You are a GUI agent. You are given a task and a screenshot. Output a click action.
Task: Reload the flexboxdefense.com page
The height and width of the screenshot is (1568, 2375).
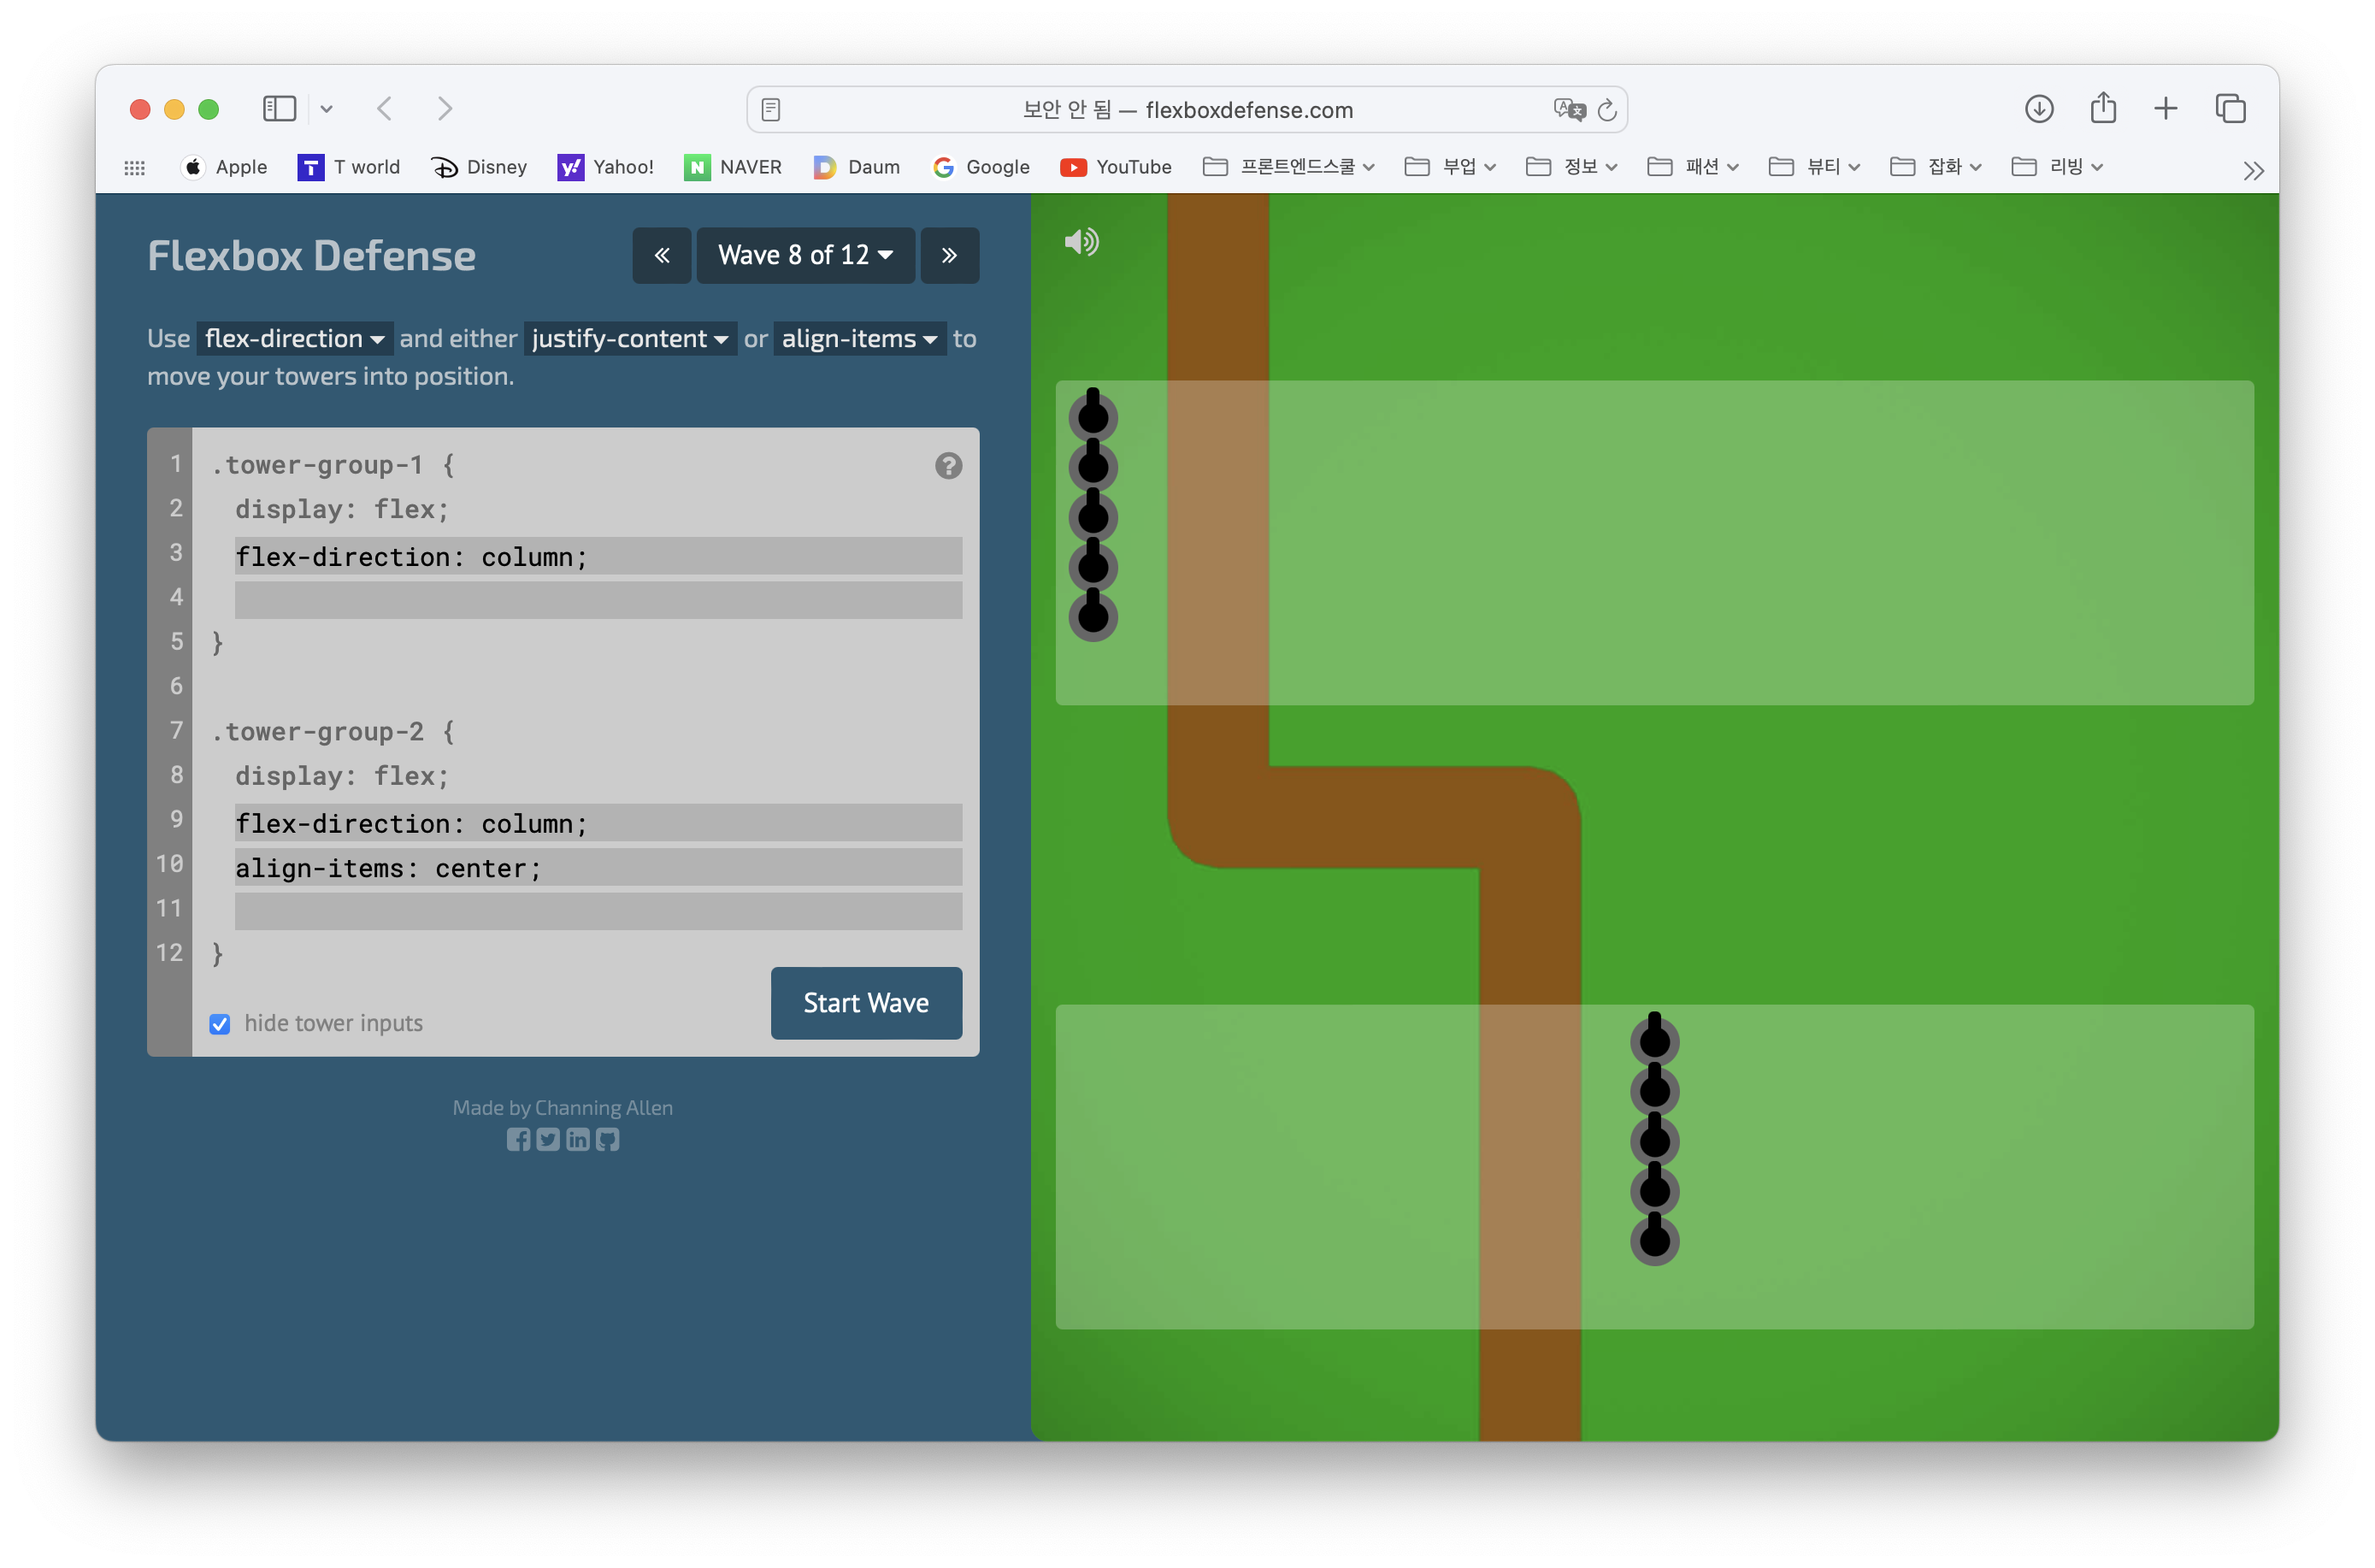pos(1606,110)
